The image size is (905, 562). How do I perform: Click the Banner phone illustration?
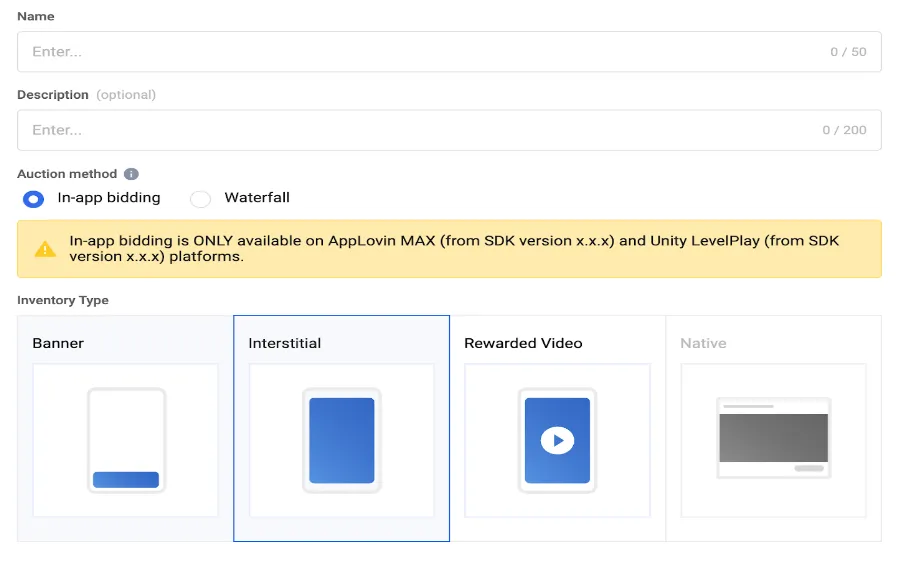[126, 440]
